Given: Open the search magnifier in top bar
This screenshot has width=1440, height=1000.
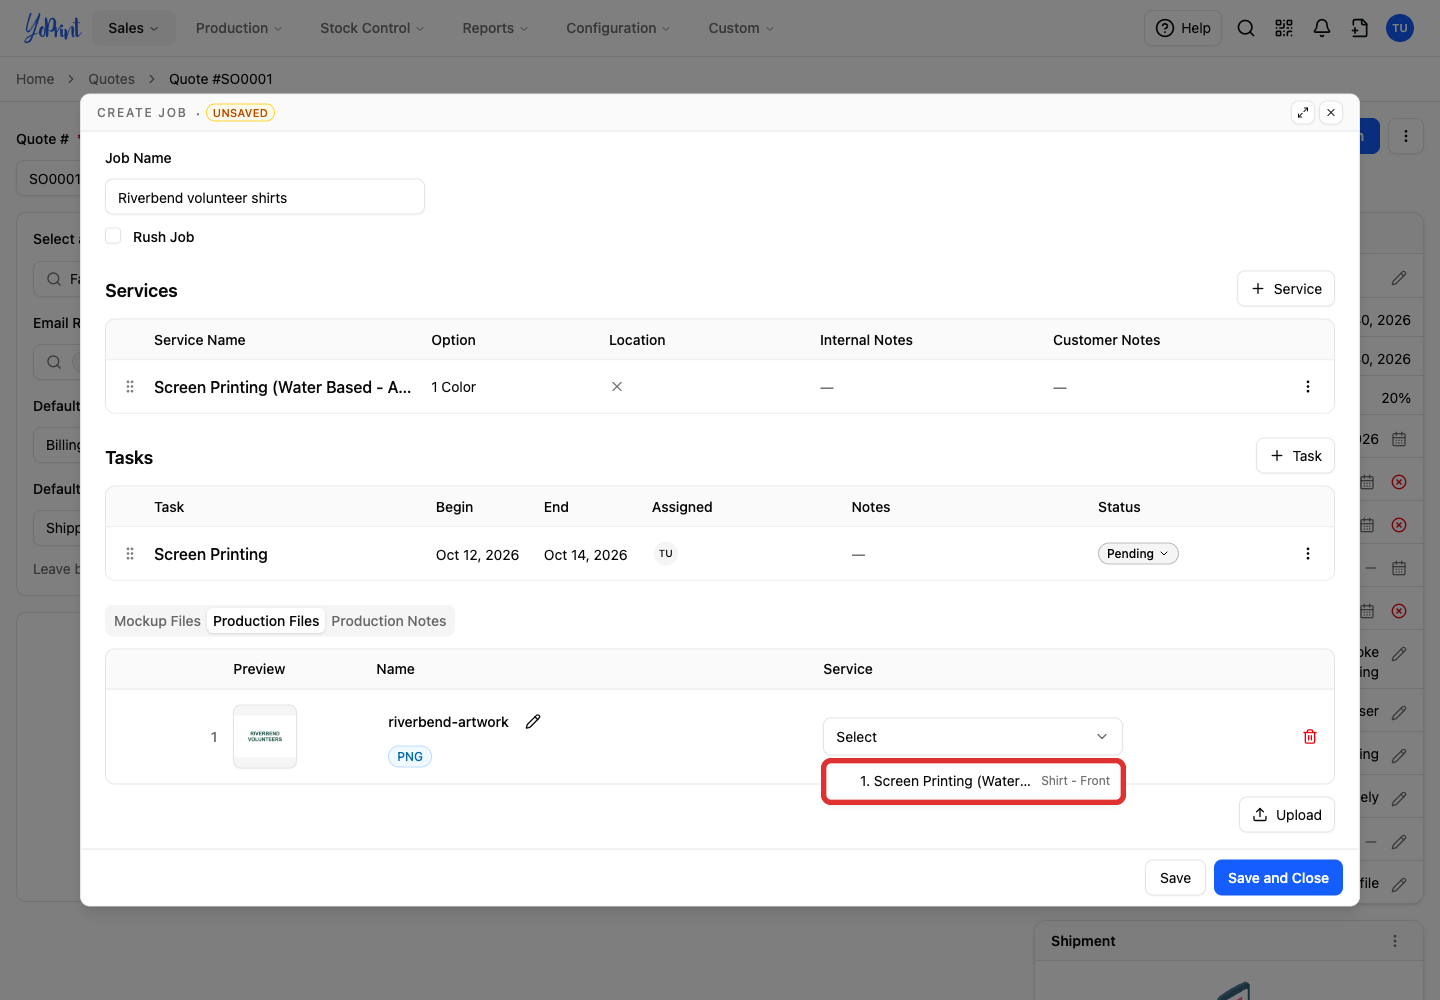Looking at the screenshot, I should (x=1246, y=28).
